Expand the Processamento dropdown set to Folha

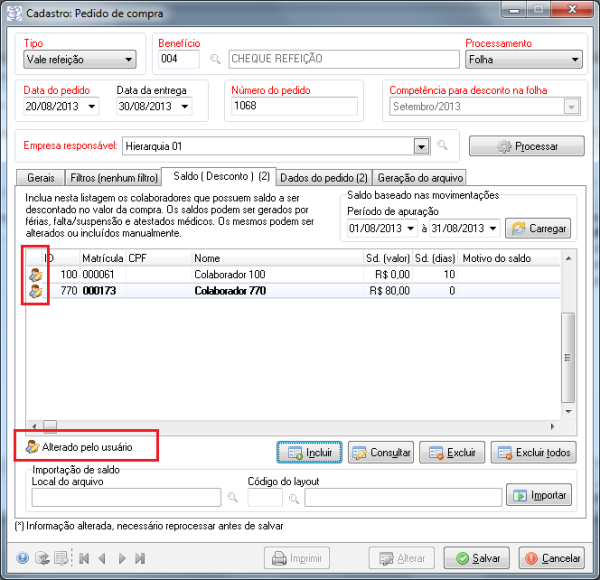click(574, 60)
